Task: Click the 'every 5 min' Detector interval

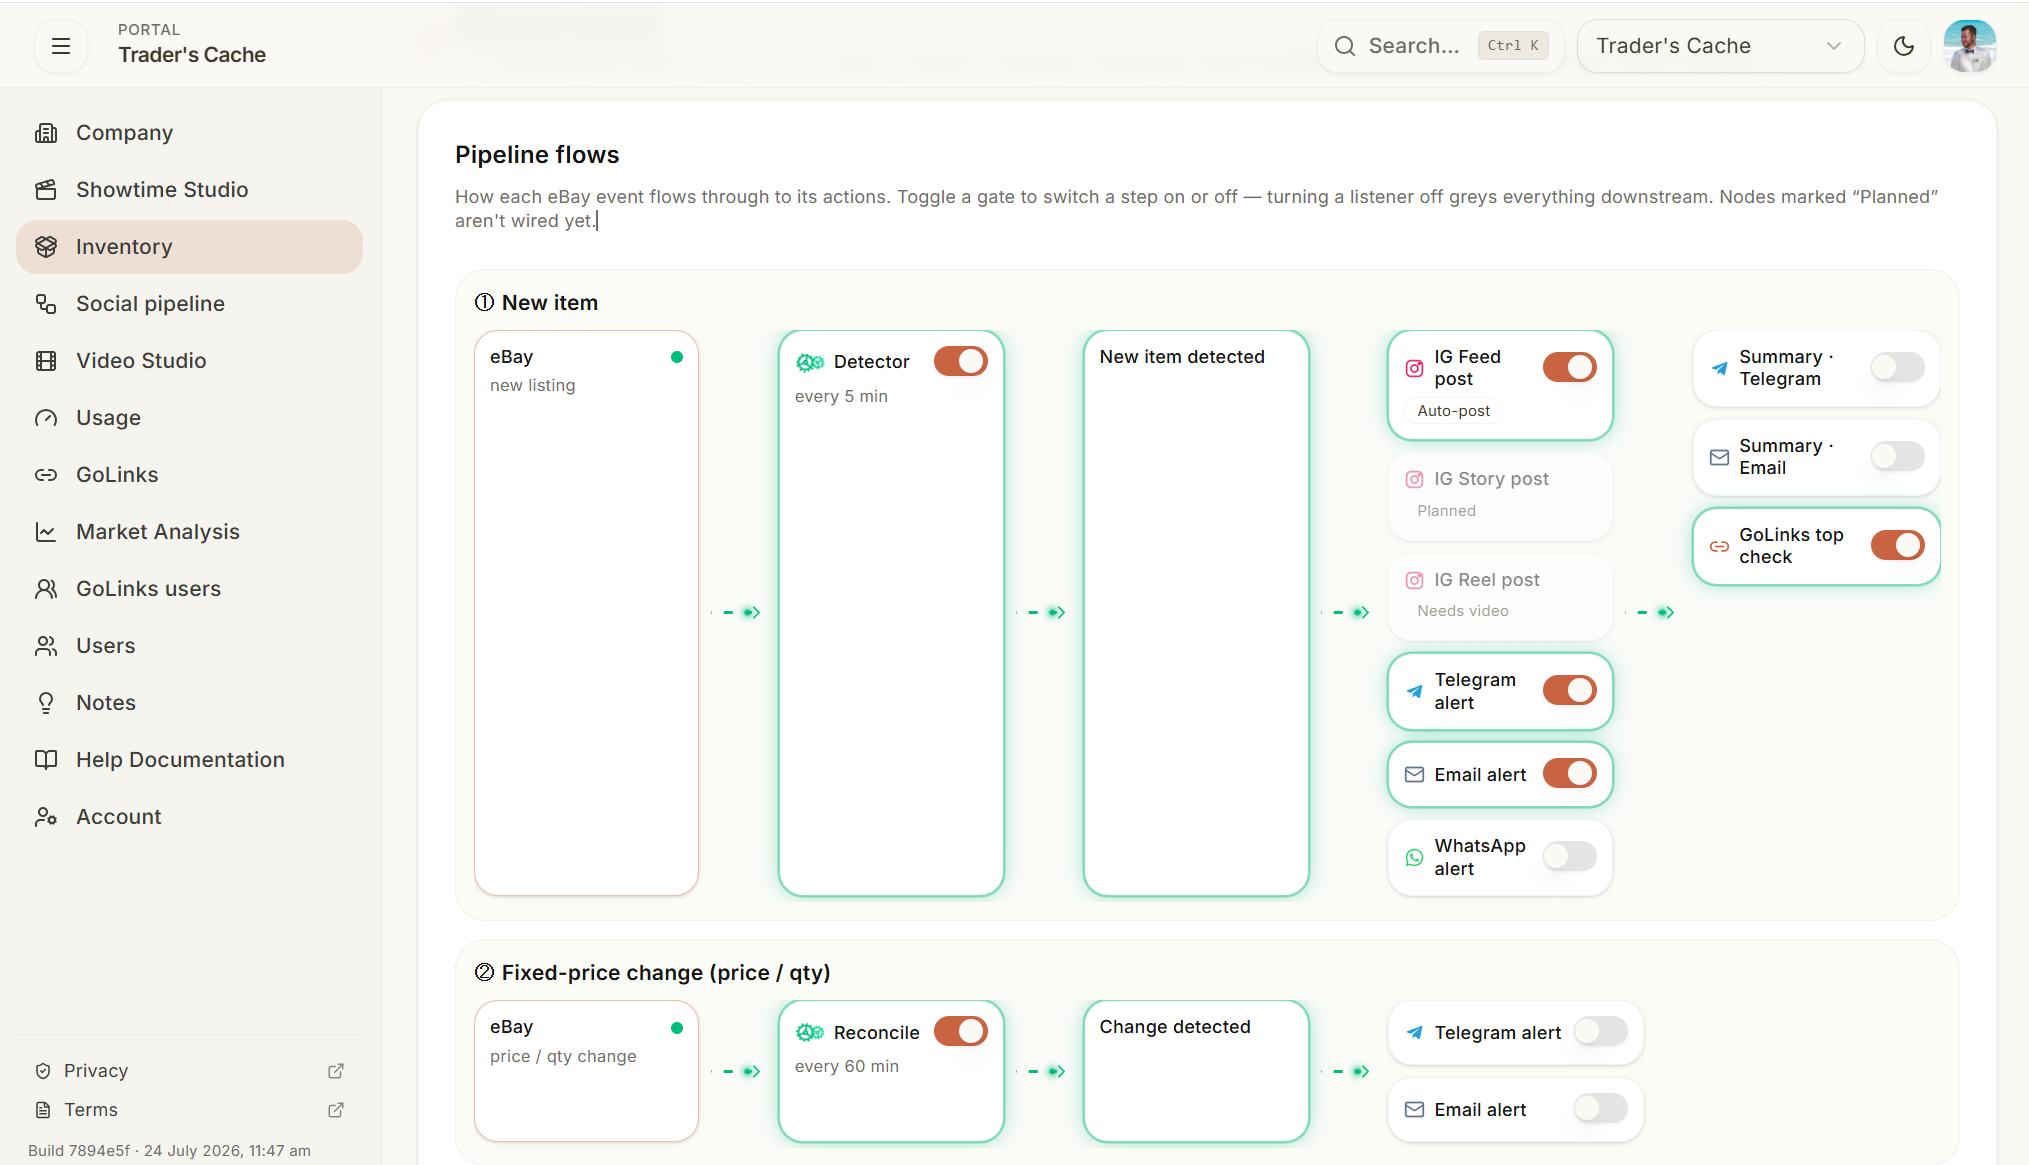Action: pyautogui.click(x=841, y=396)
